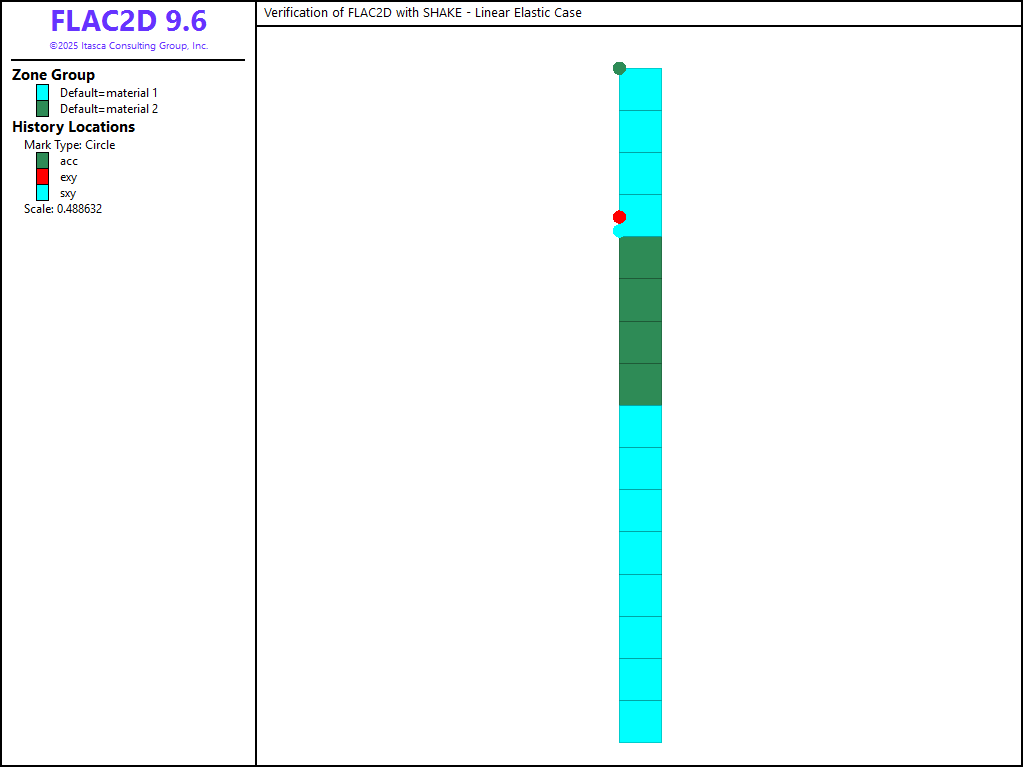Click the Mark Type: Circle label
Viewport: 1024px width, 768px height.
pos(69,145)
